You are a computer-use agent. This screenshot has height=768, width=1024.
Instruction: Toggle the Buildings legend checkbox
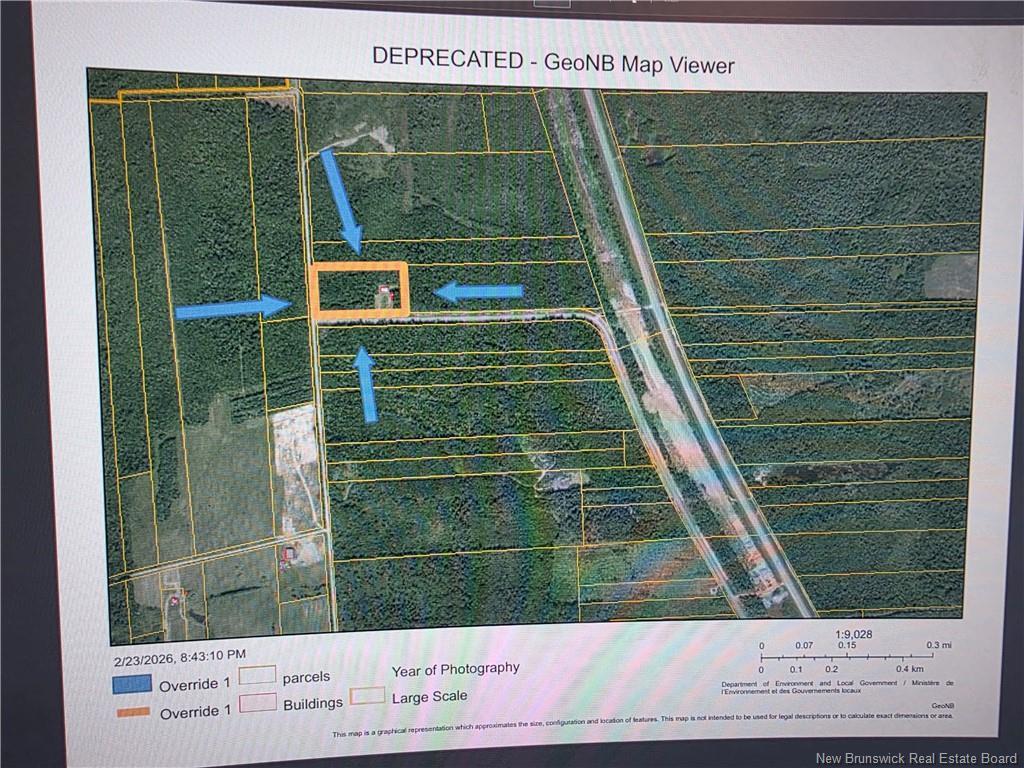click(x=258, y=704)
